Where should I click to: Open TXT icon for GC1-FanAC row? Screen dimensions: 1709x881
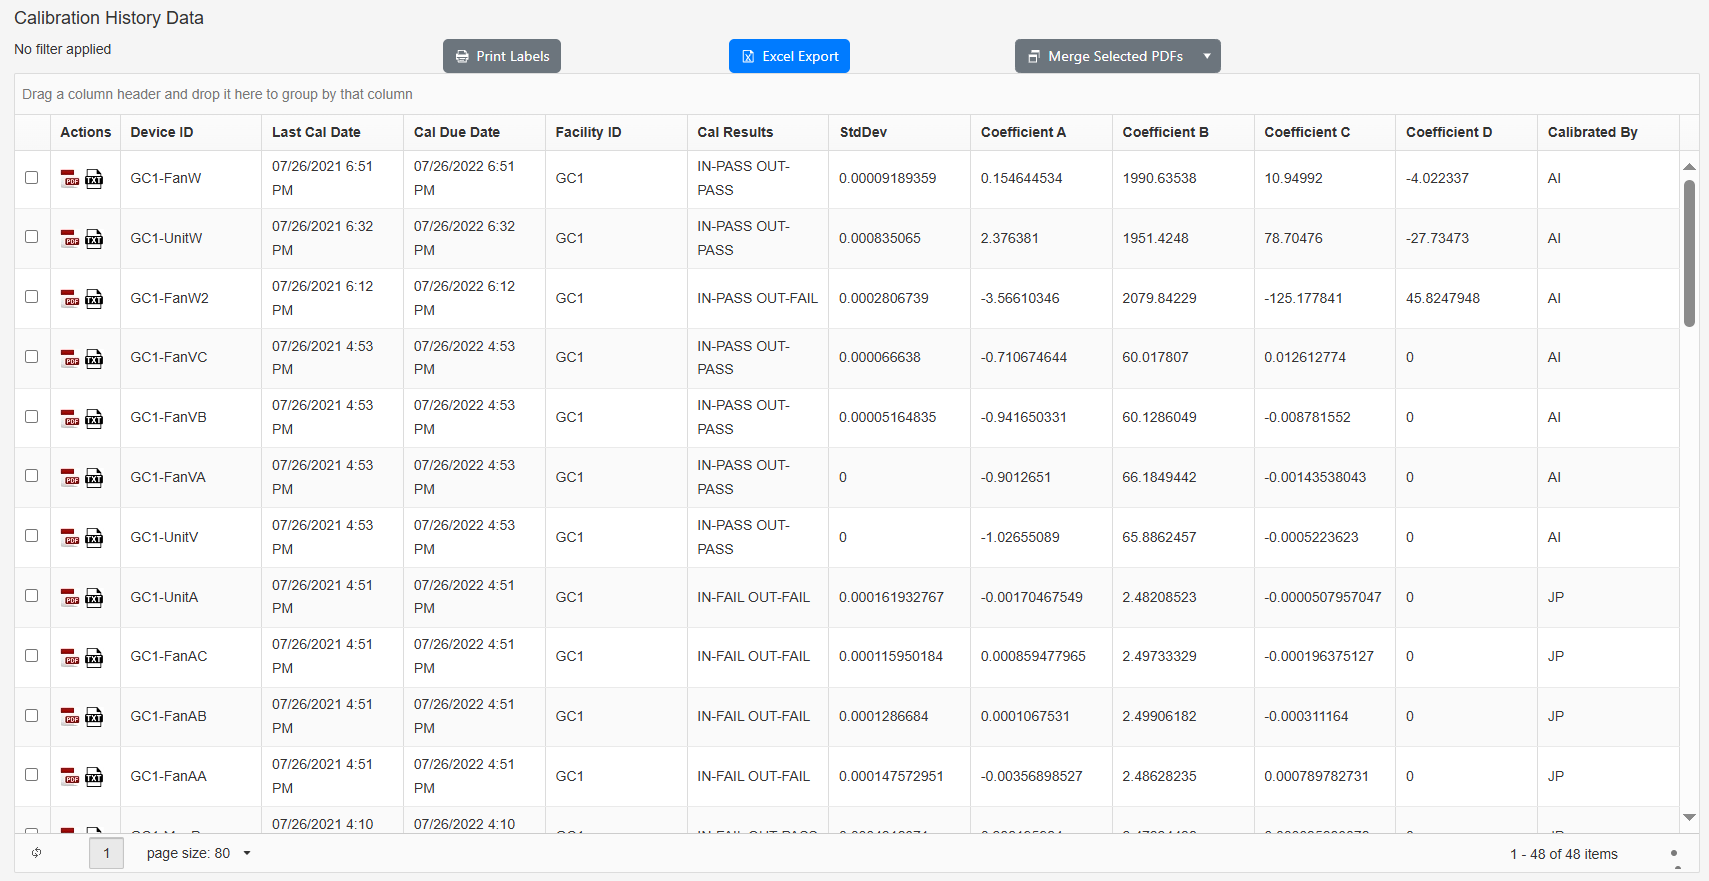point(94,657)
